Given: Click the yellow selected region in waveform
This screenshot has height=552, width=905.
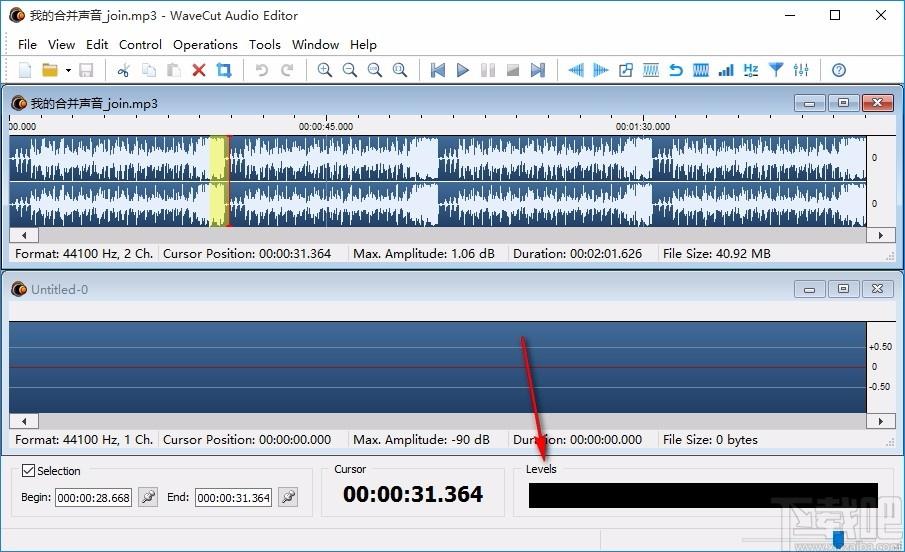Looking at the screenshot, I should pos(218,181).
